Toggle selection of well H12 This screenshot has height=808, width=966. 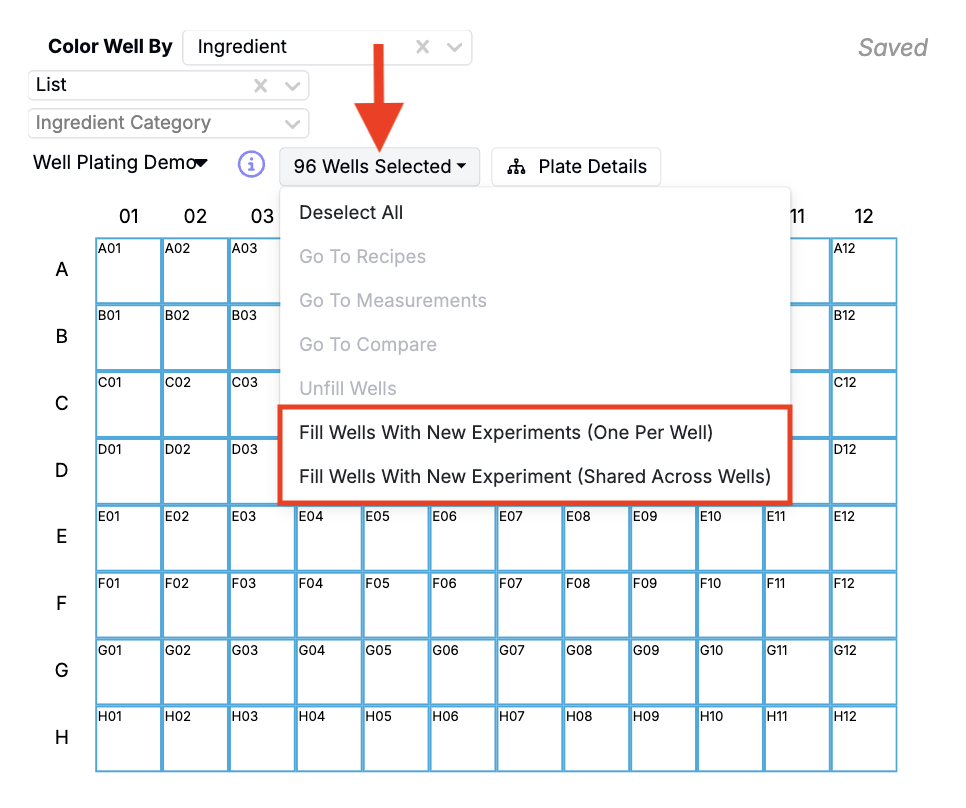click(864, 739)
